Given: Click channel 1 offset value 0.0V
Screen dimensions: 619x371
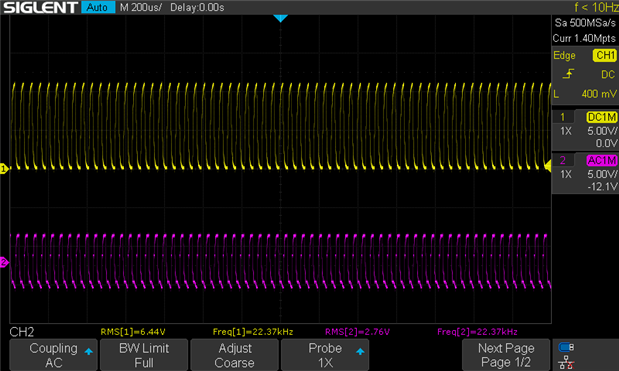Looking at the screenshot, I should coord(606,143).
